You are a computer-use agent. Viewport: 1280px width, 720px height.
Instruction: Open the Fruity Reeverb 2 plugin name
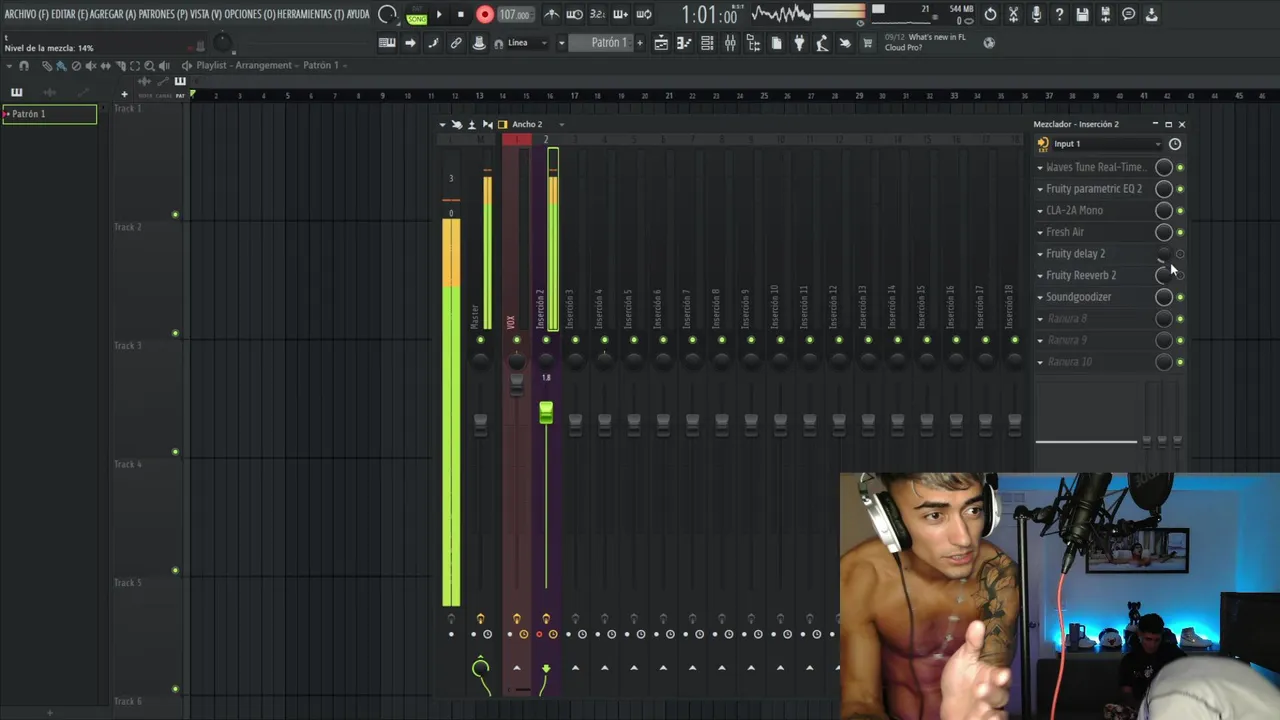click(1081, 275)
